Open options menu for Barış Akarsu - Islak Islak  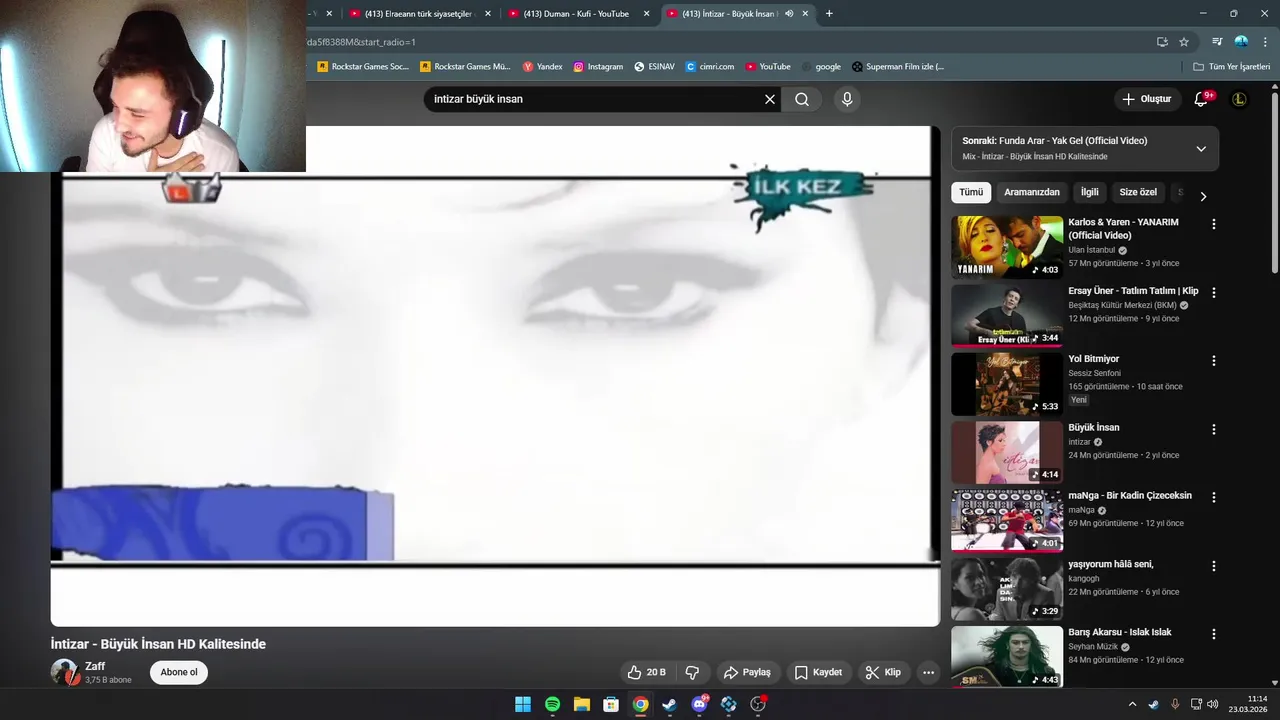point(1214,634)
